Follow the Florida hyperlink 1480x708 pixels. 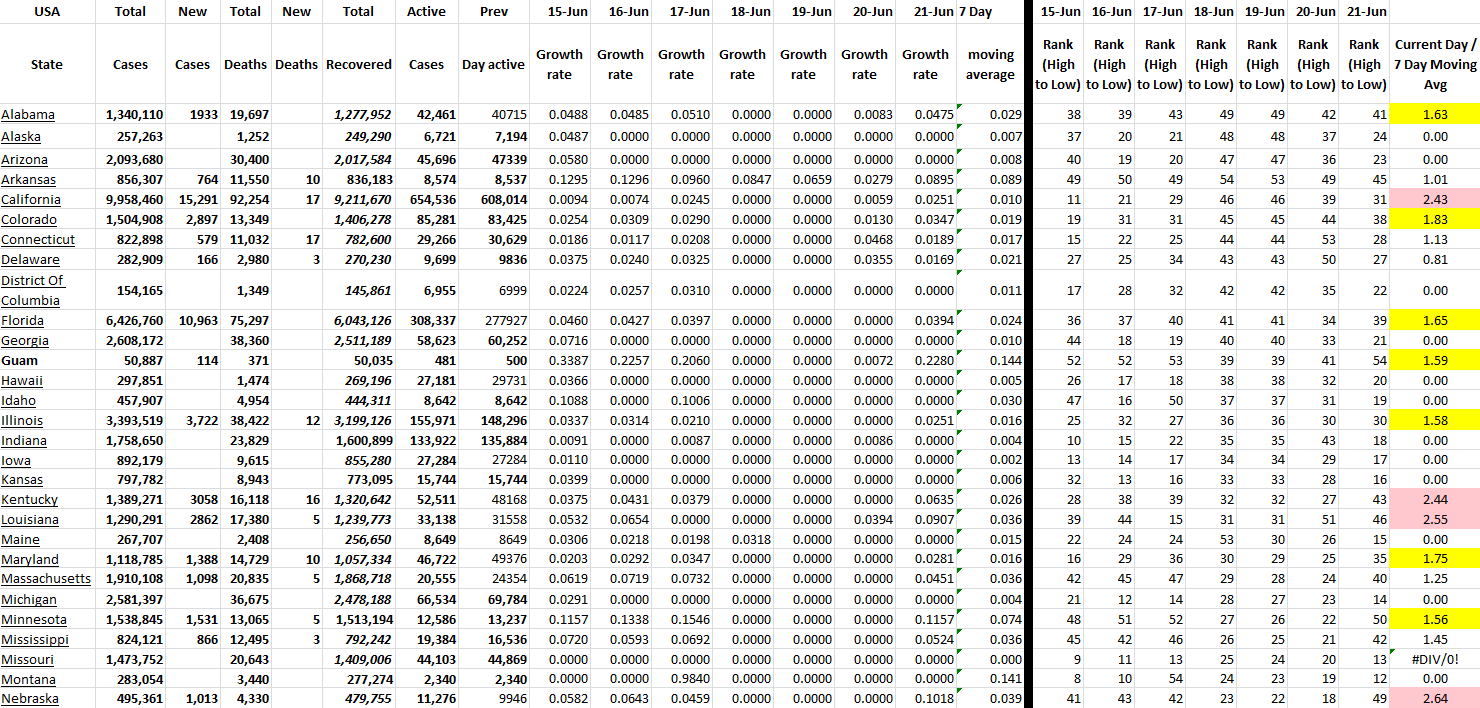click(x=22, y=320)
